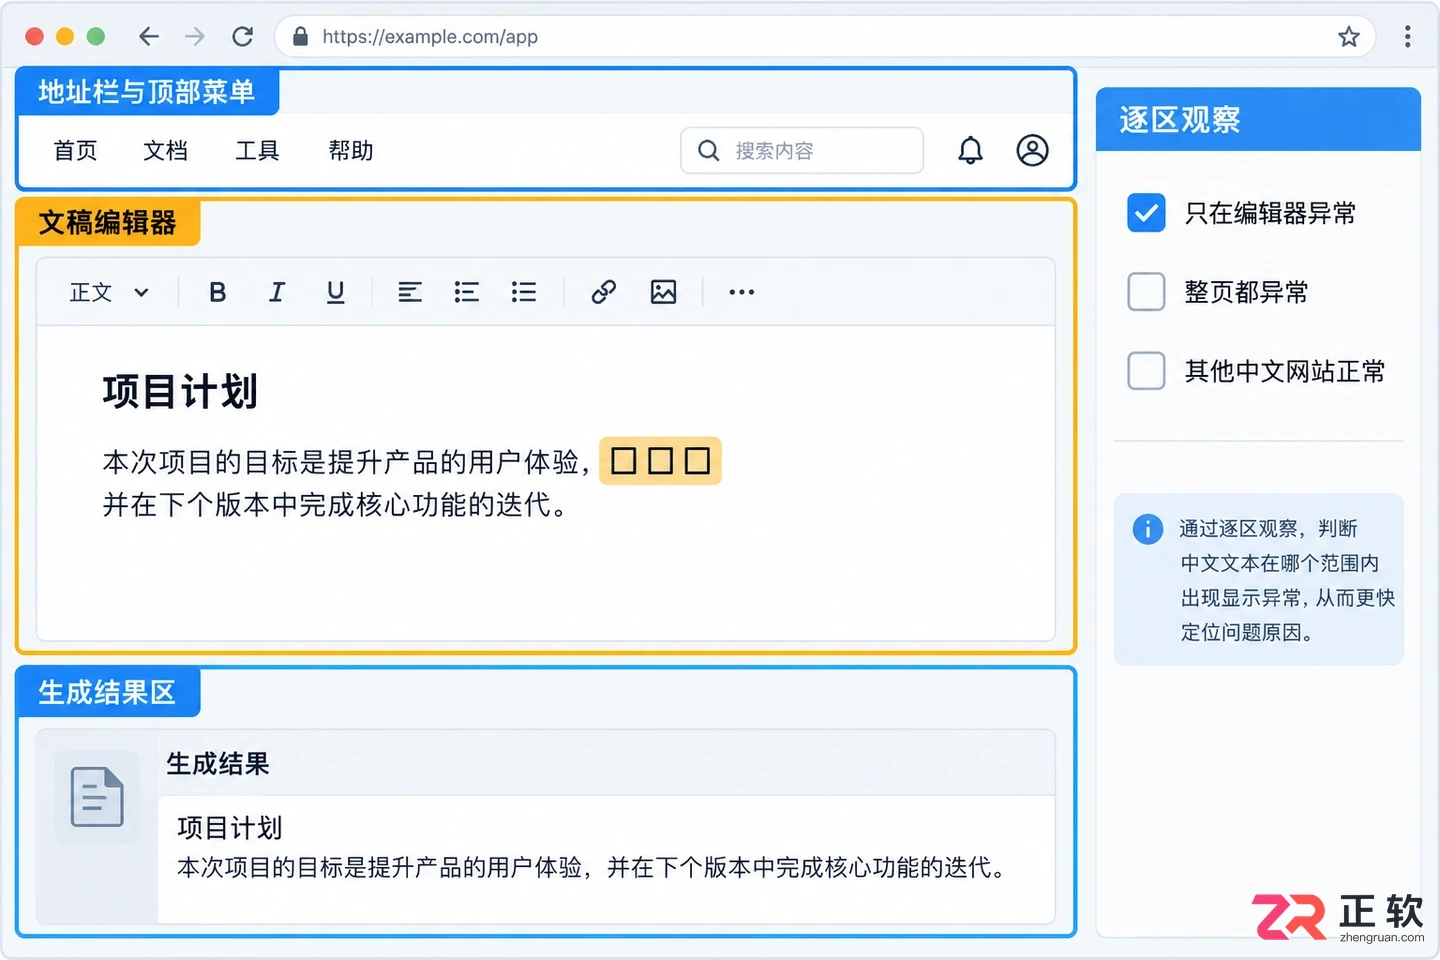Open more editor options ellipsis
The image size is (1440, 960).
pyautogui.click(x=741, y=292)
